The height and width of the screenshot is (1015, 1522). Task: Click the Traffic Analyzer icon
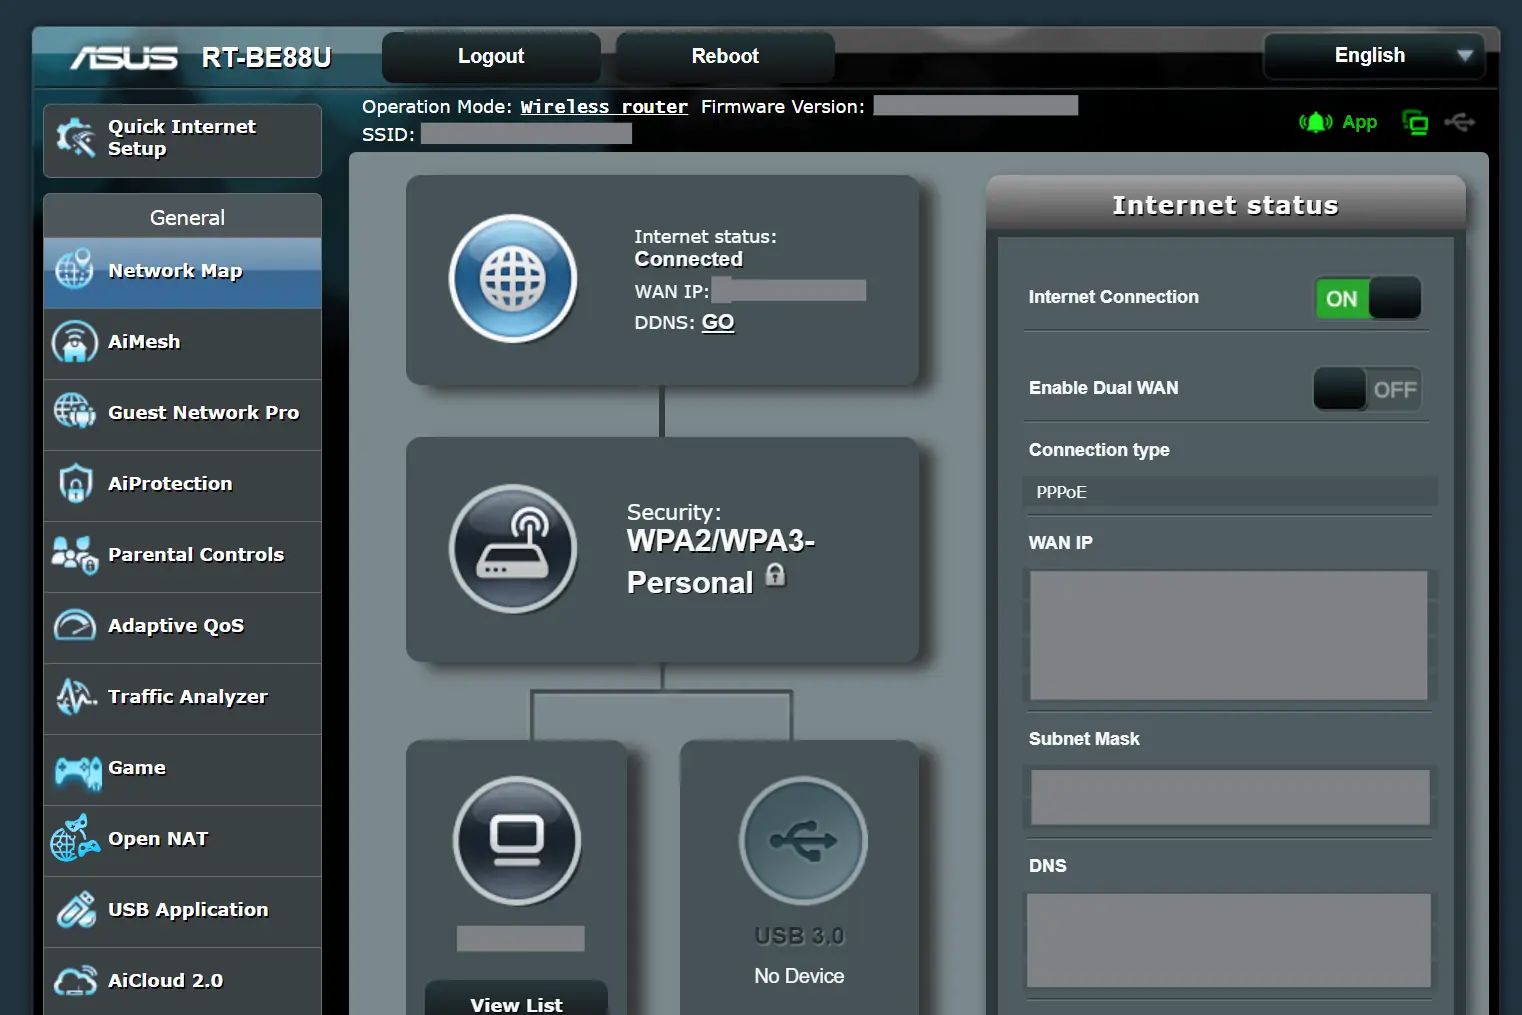pos(76,696)
